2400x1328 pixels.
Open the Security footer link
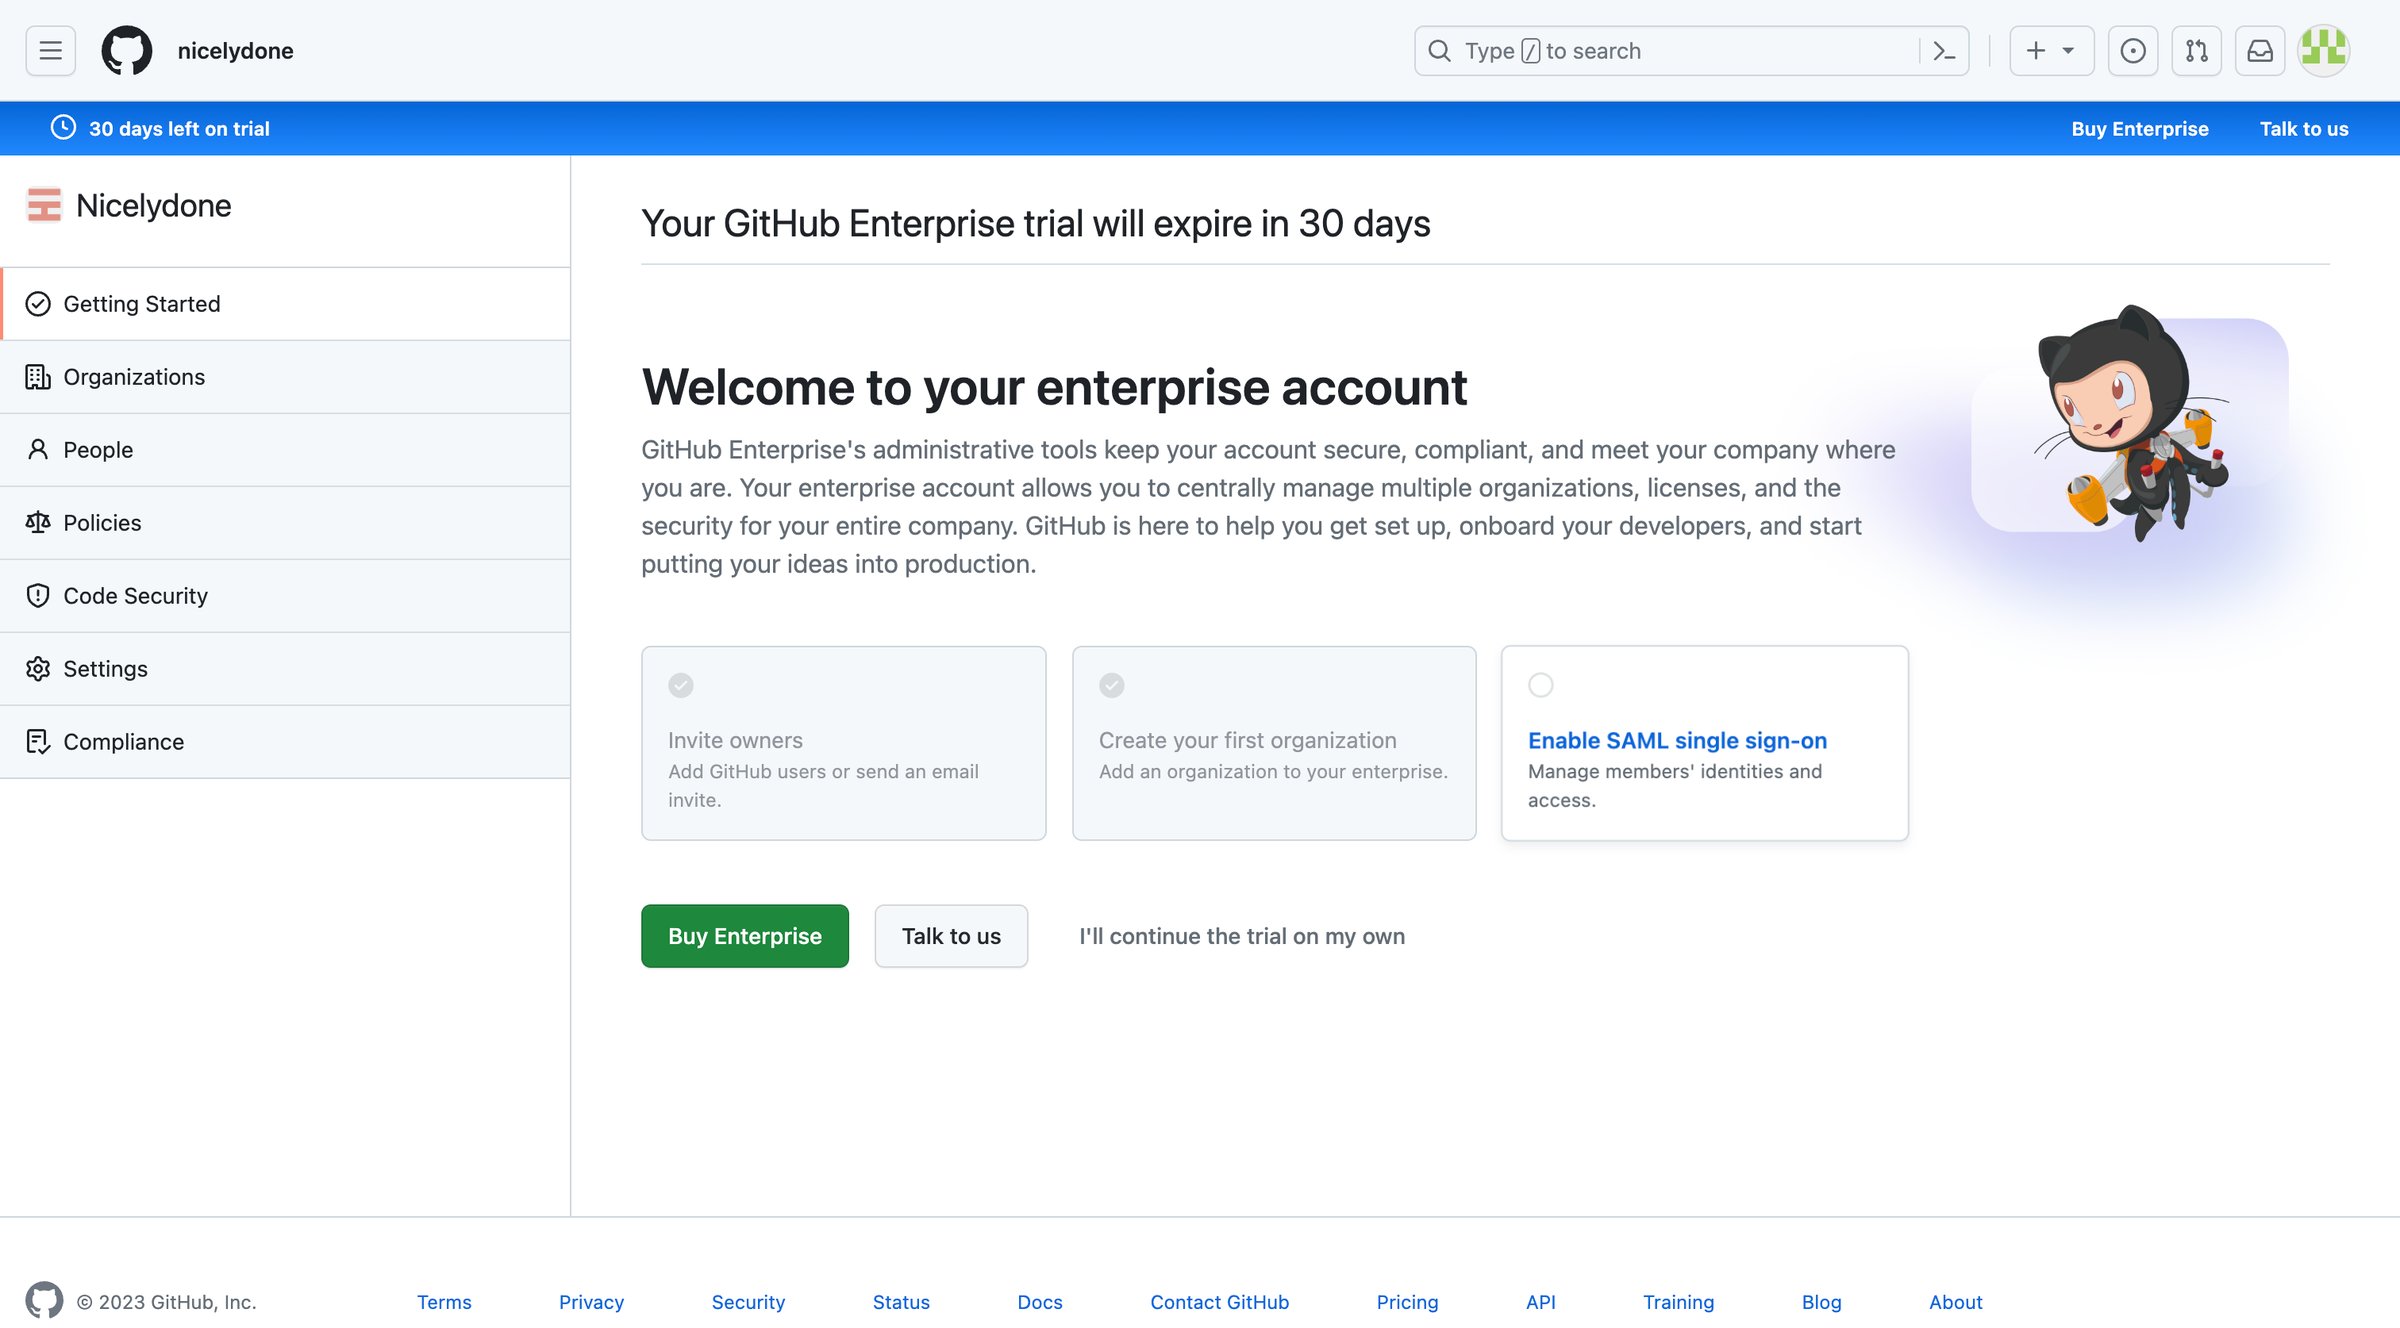click(x=748, y=1302)
